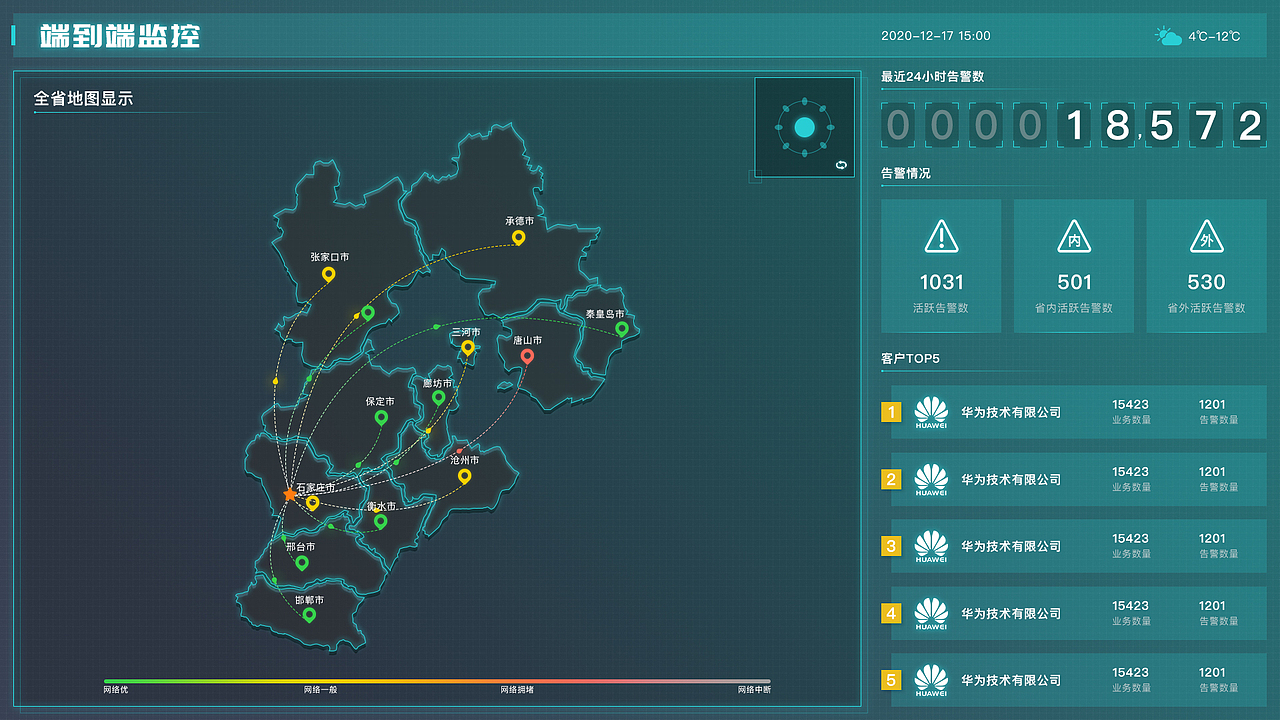Click the 张家口市 yellow map pin
This screenshot has height=720, width=1280.
(x=328, y=274)
